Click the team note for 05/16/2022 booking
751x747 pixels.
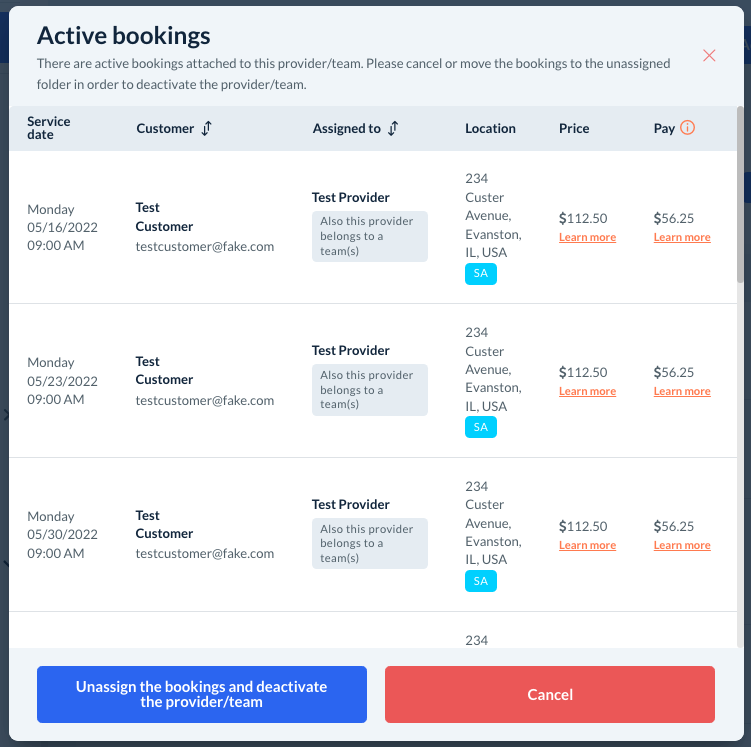(x=369, y=236)
